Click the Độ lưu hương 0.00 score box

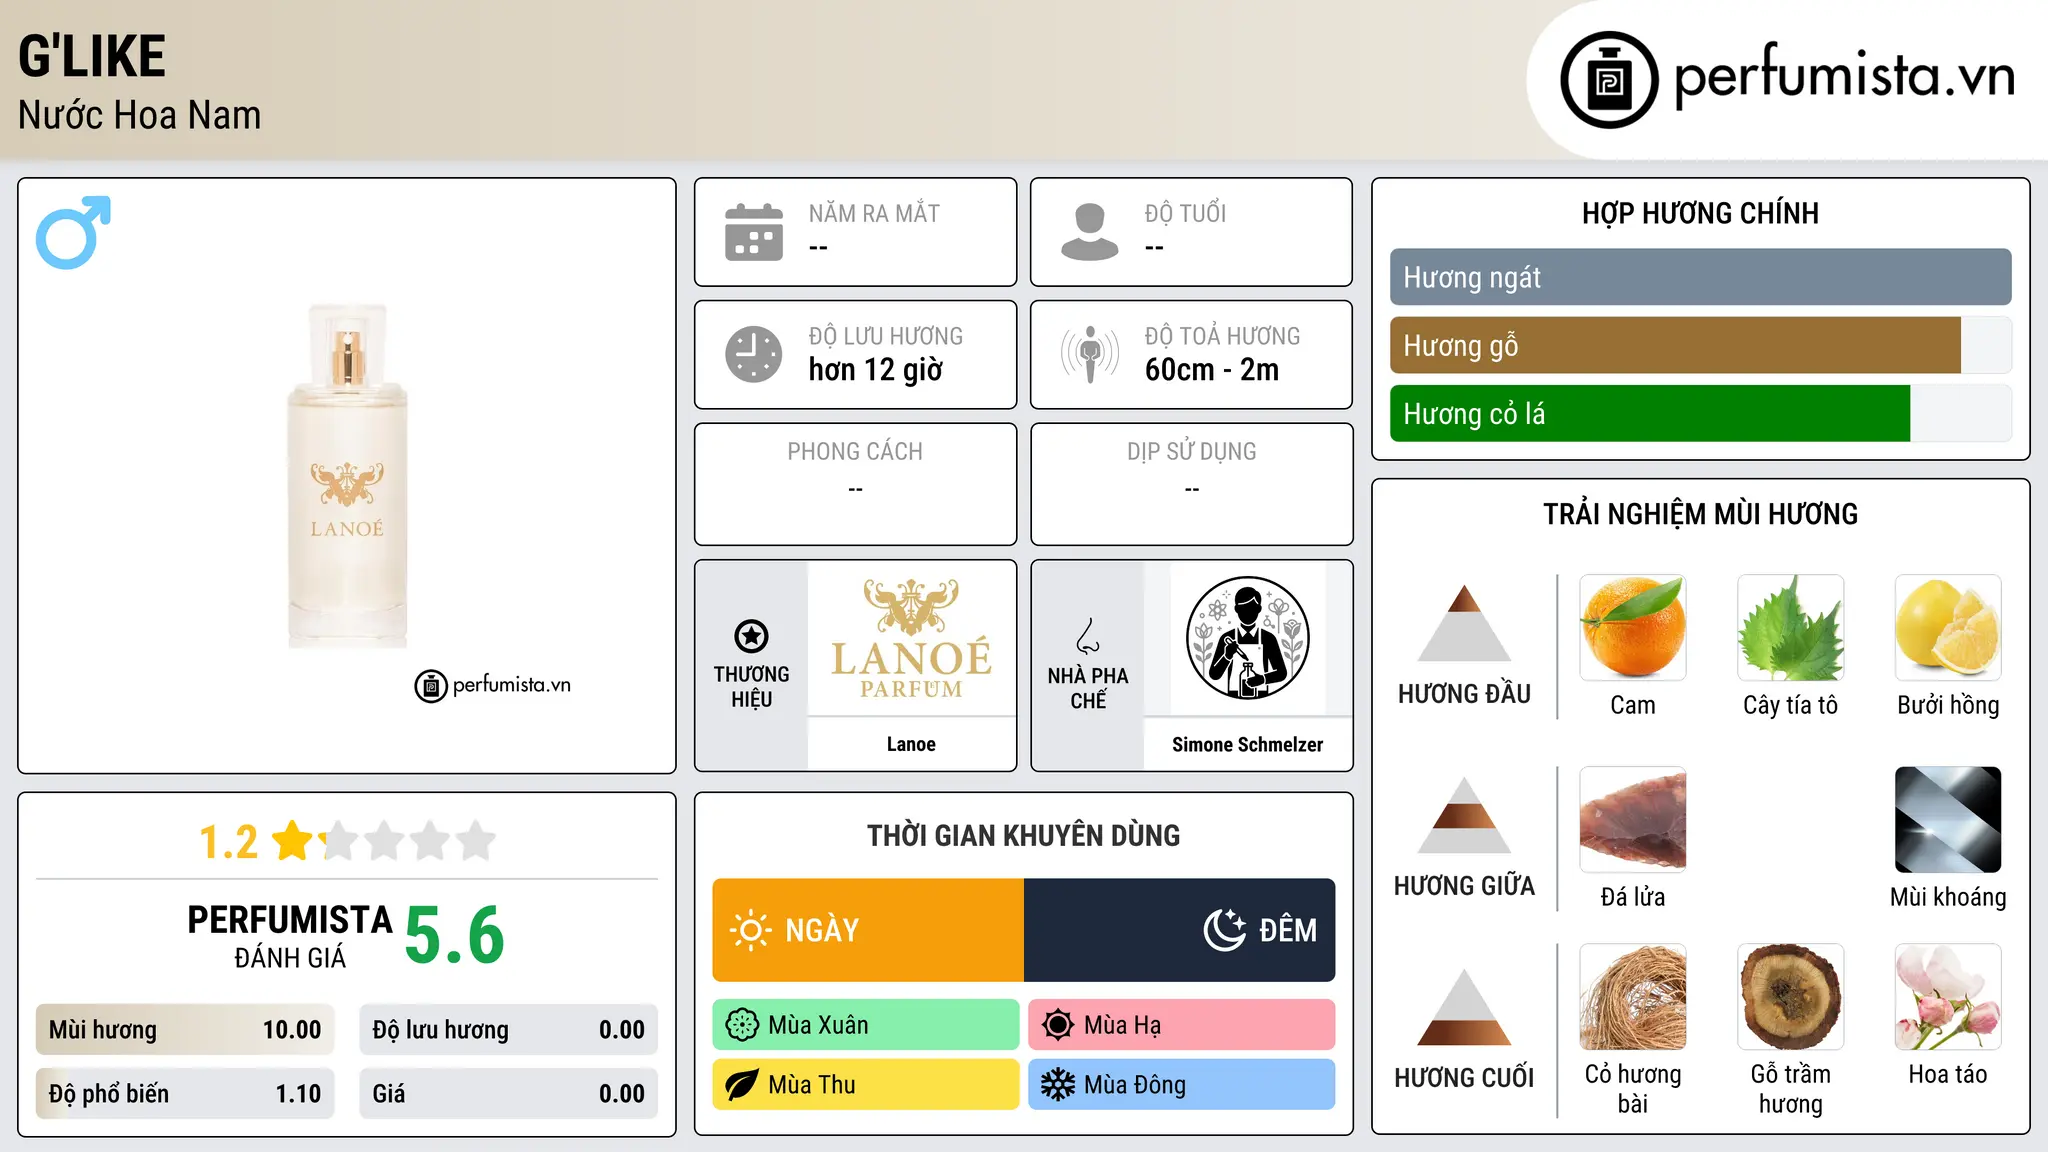(x=509, y=1030)
